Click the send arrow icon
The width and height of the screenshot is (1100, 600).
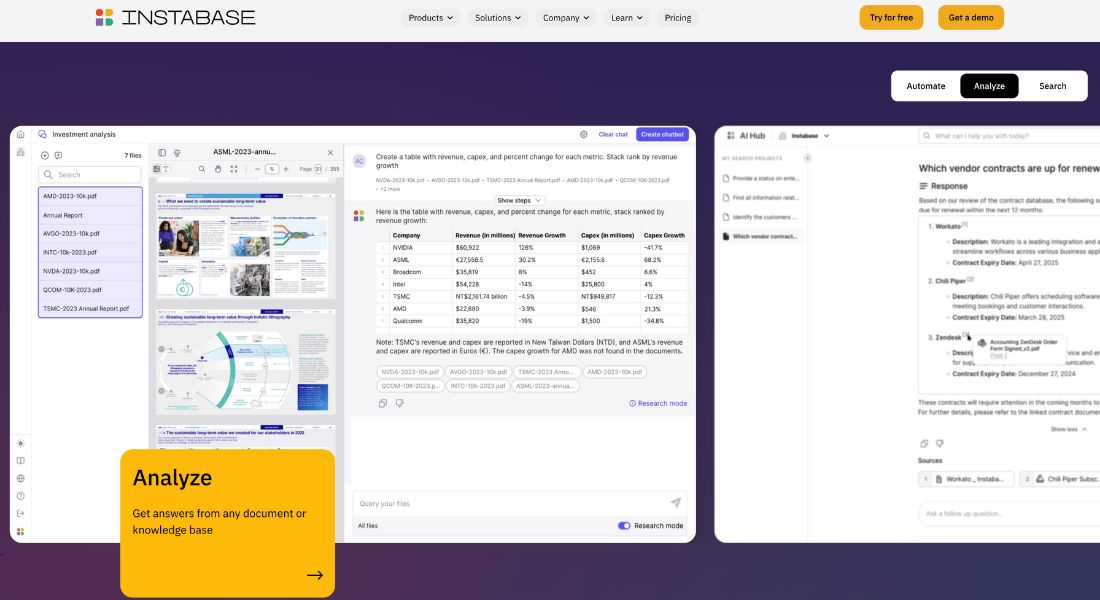point(676,502)
